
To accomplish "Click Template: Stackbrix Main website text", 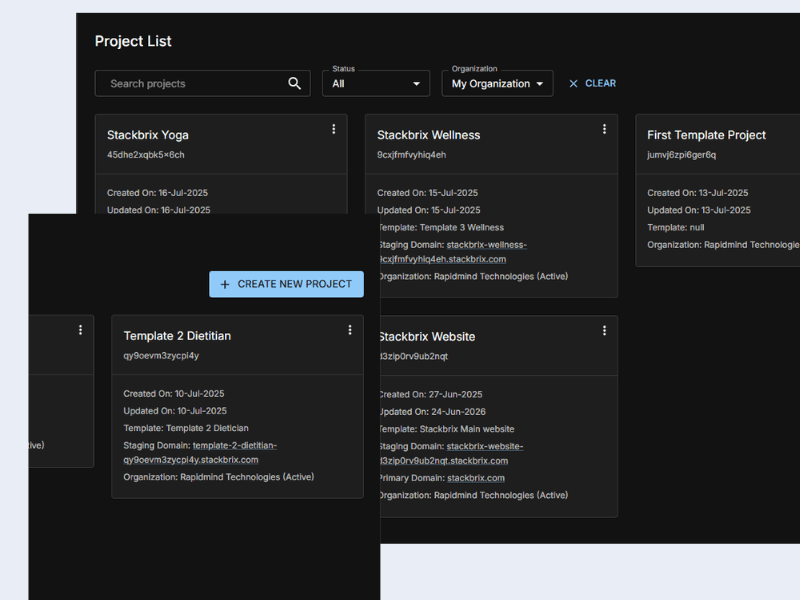I will pos(446,429).
